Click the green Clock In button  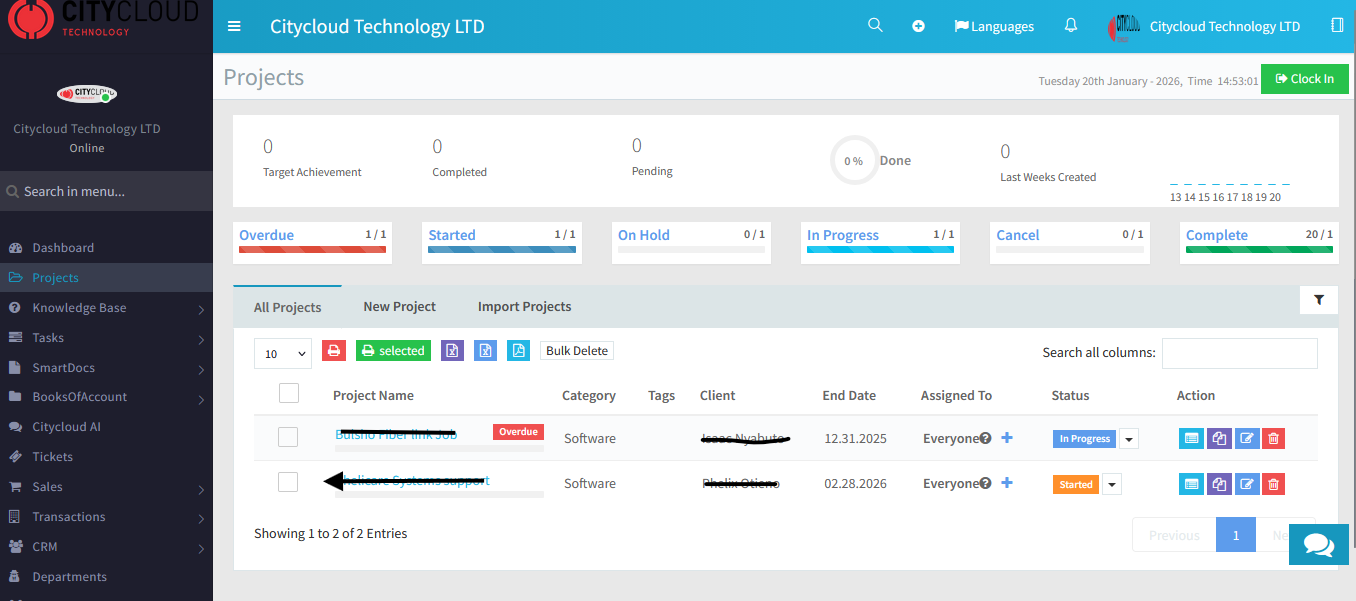(1305, 79)
